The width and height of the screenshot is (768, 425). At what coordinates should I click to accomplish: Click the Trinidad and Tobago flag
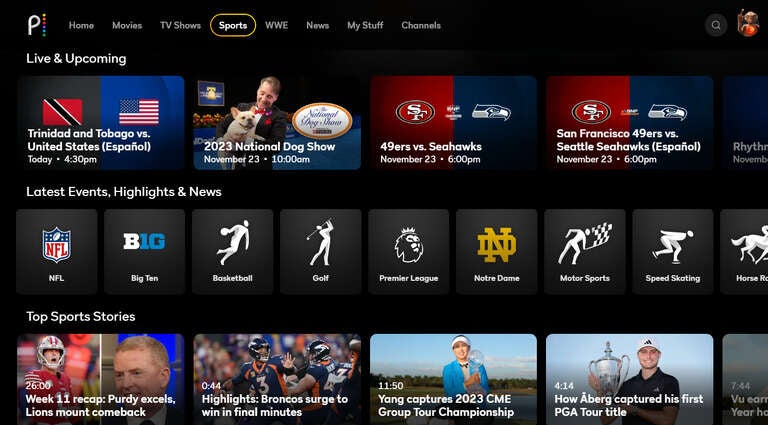62,112
